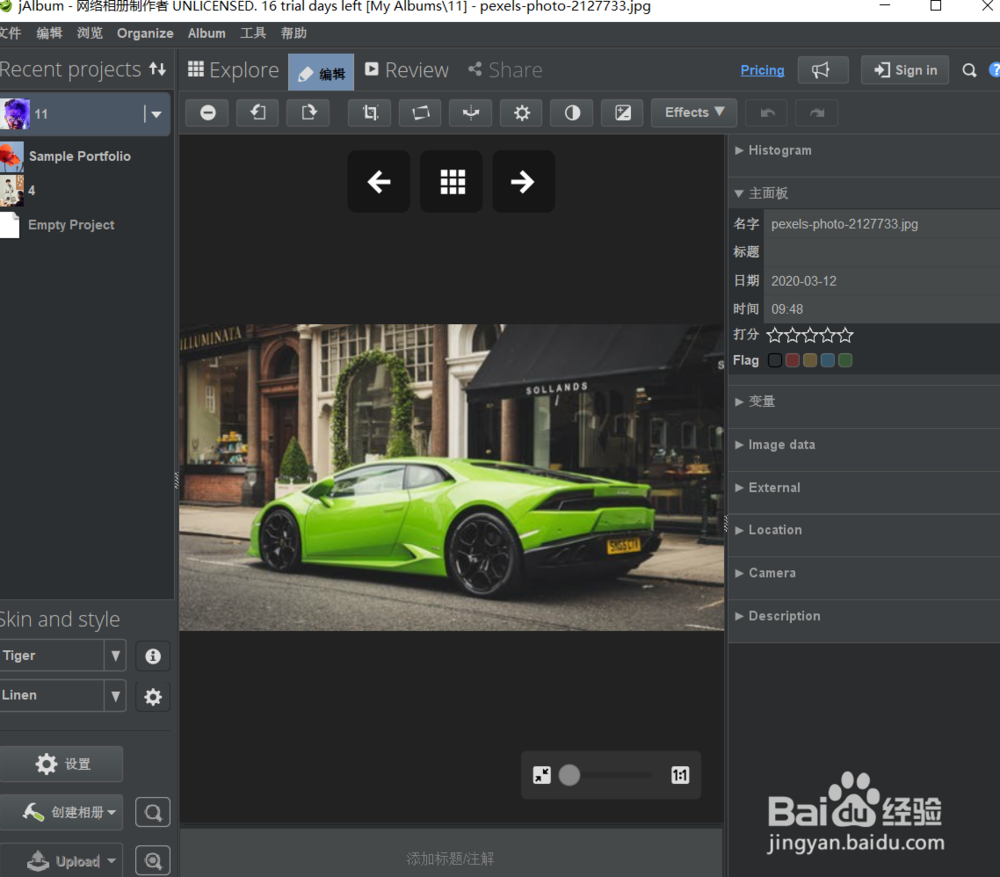Click the 标题 title input field
Viewport: 1000px width, 877px height.
(x=882, y=253)
